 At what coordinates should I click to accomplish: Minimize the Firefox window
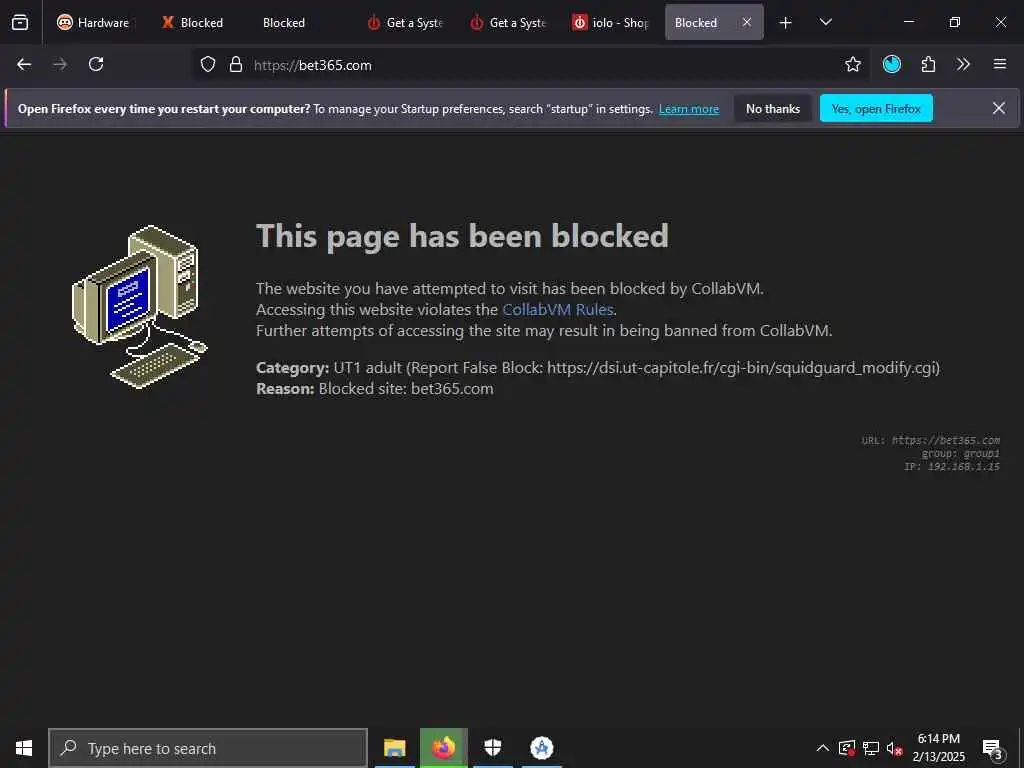click(908, 22)
